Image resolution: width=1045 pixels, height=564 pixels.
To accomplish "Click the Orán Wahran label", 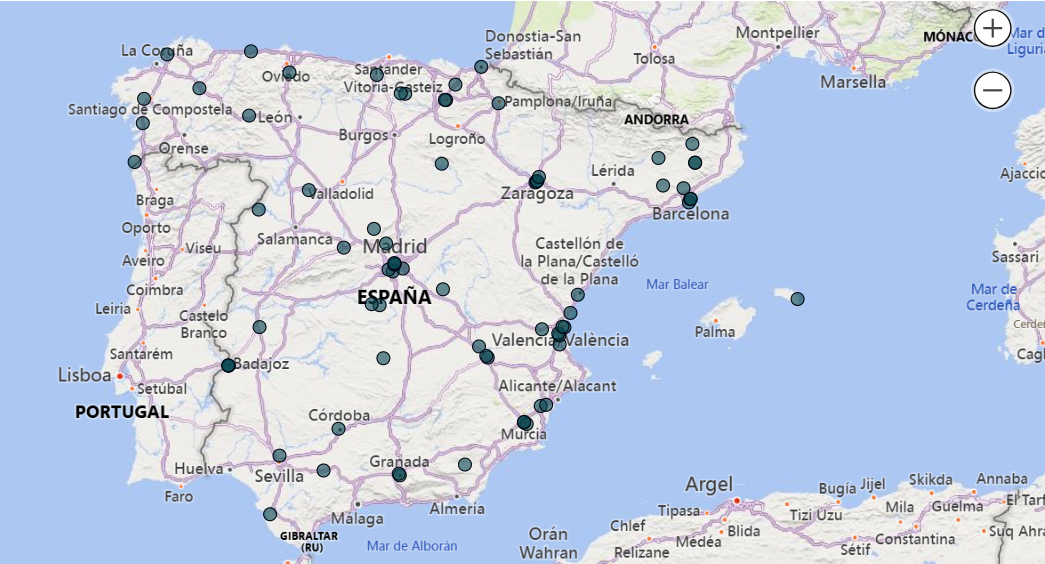I will pyautogui.click(x=548, y=543).
